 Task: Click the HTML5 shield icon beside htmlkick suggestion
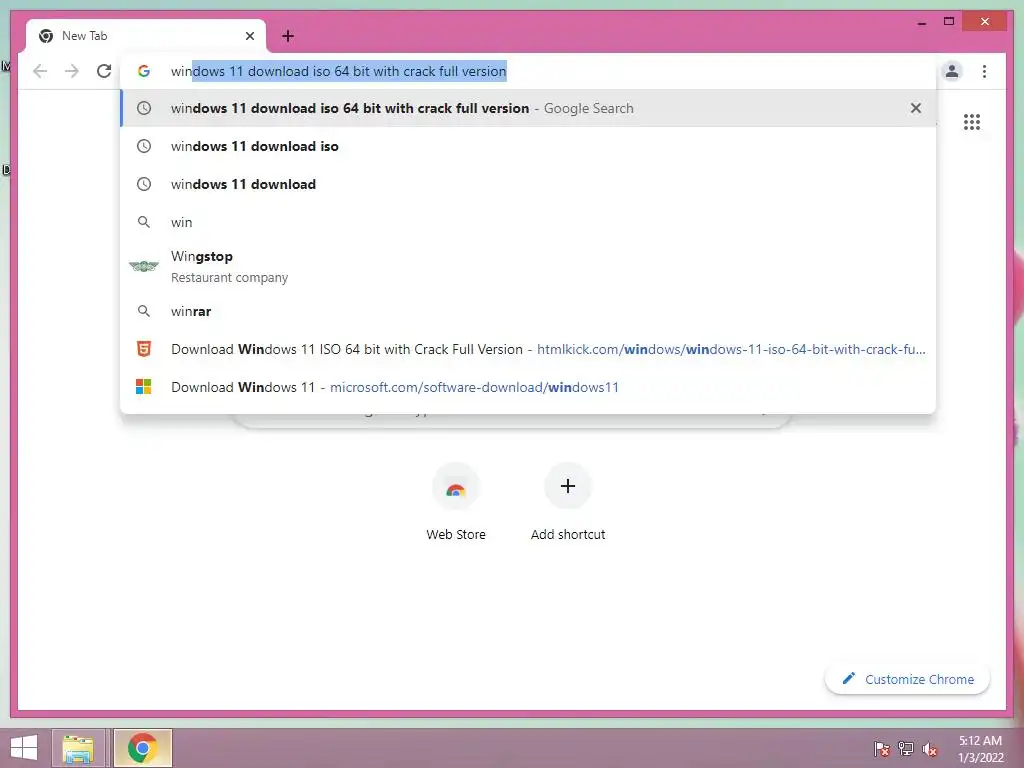point(144,349)
